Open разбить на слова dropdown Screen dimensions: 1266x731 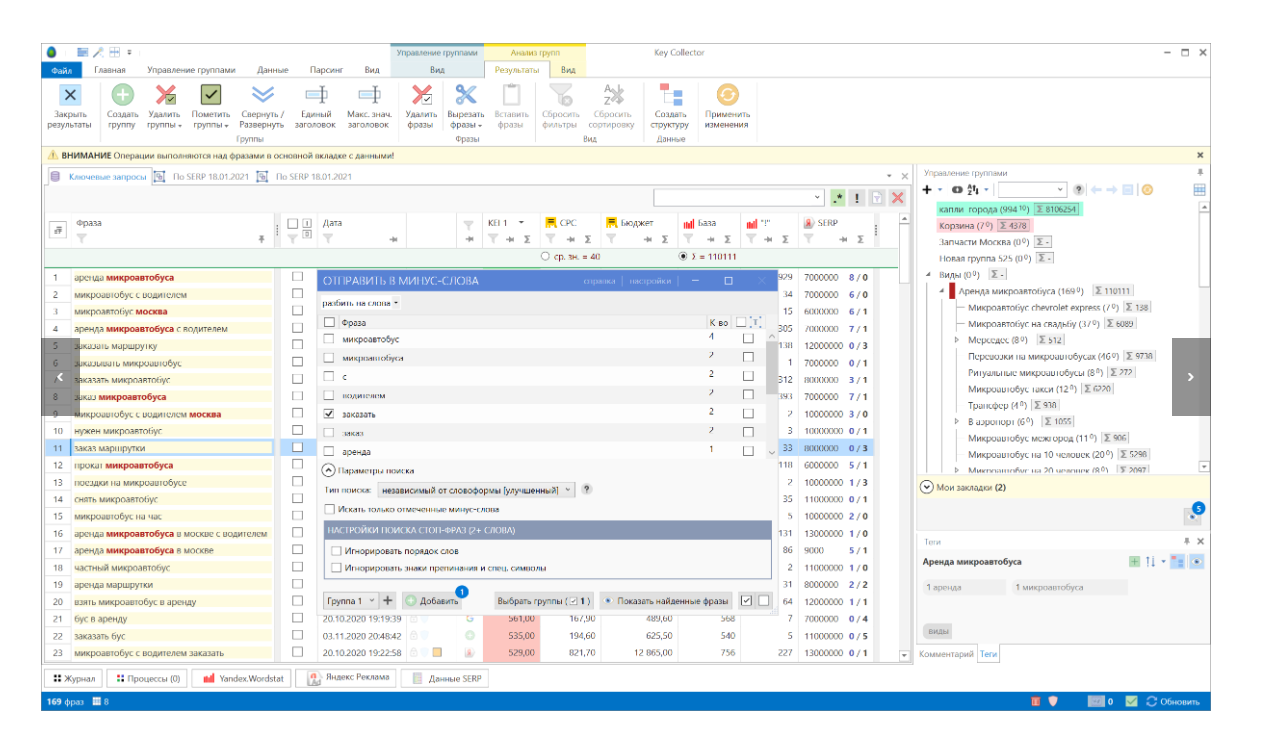(361, 302)
